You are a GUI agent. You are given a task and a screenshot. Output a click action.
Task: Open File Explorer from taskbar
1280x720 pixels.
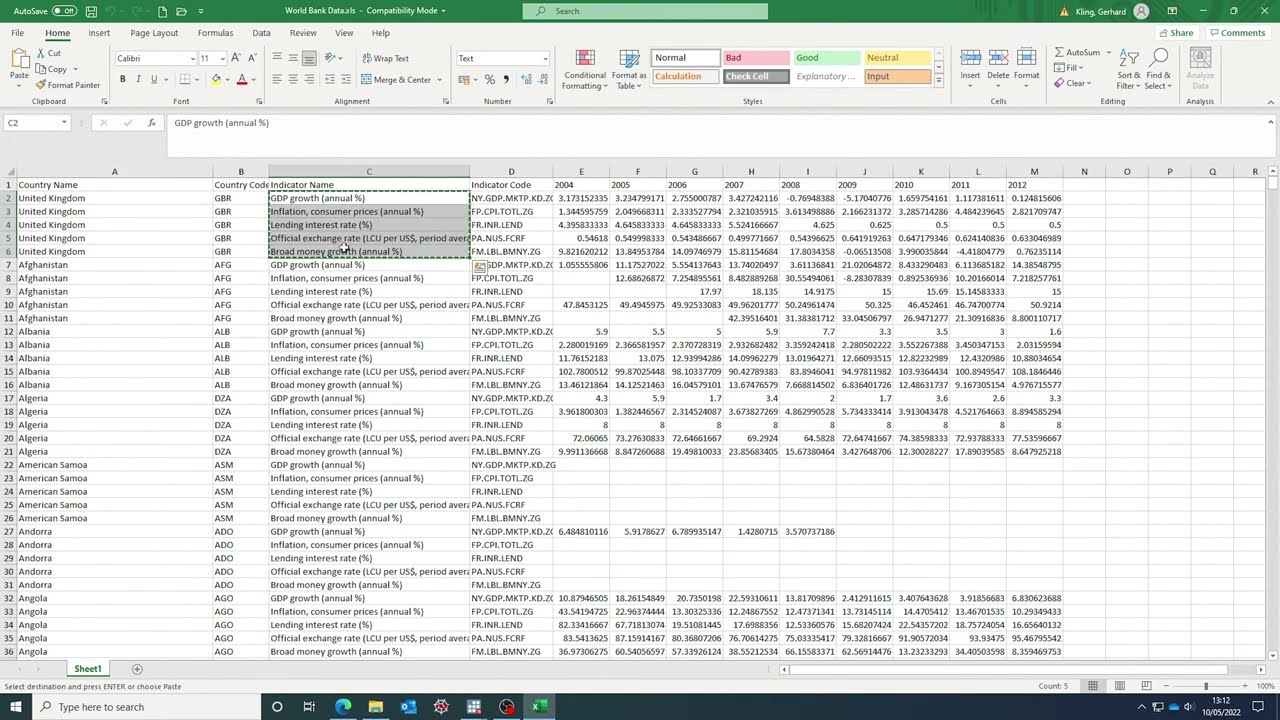[375, 707]
